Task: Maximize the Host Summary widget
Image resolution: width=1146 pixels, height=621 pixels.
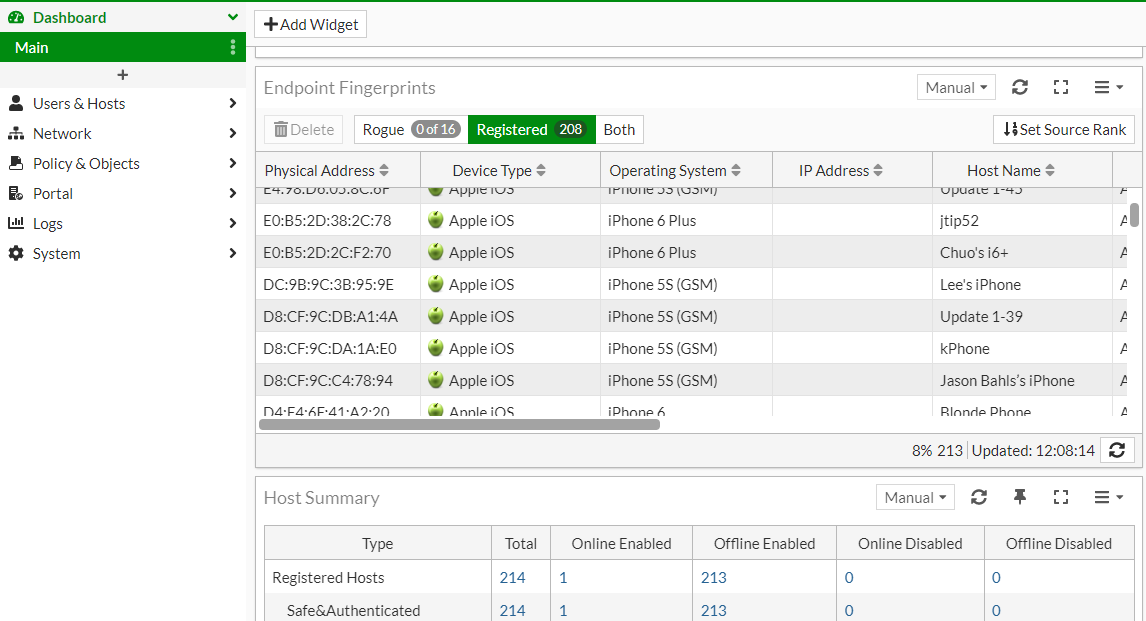Action: coord(1061,497)
